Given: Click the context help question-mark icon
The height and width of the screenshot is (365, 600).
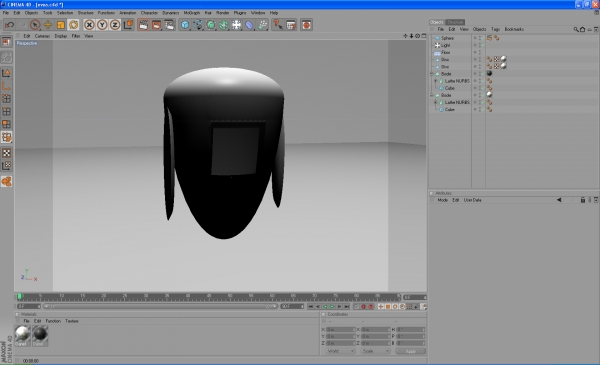Looking at the screenshot, I should [278, 25].
